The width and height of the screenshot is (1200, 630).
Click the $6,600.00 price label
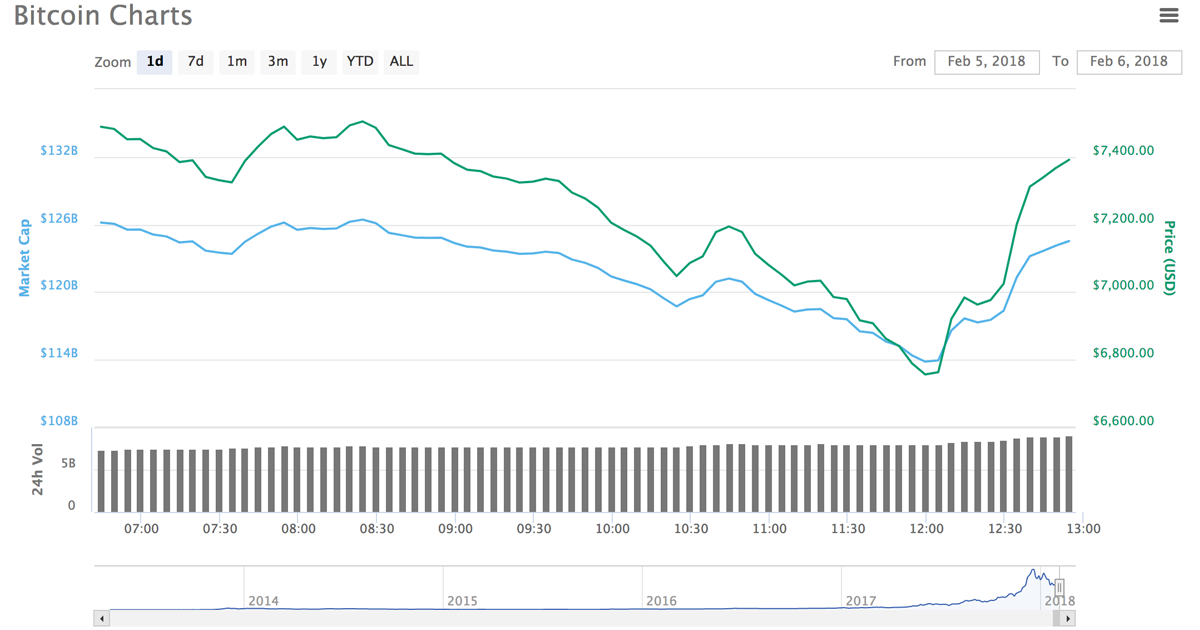[1123, 421]
